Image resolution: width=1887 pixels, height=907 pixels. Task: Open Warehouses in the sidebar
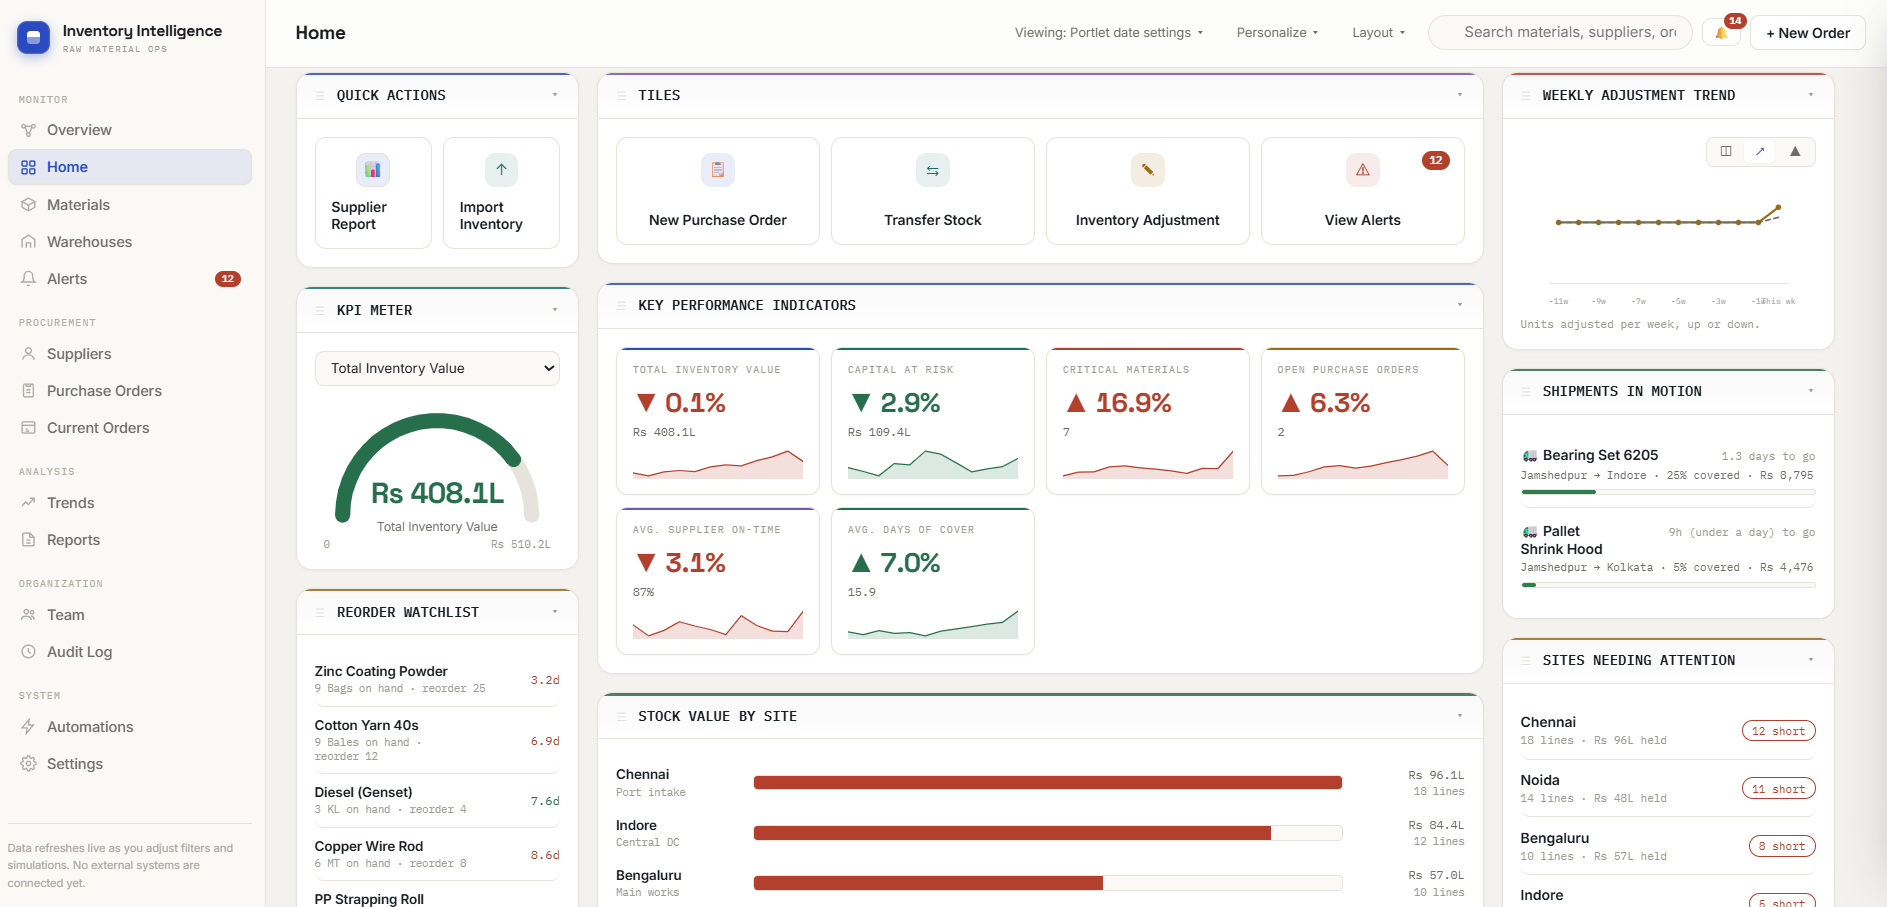pyautogui.click(x=130, y=242)
